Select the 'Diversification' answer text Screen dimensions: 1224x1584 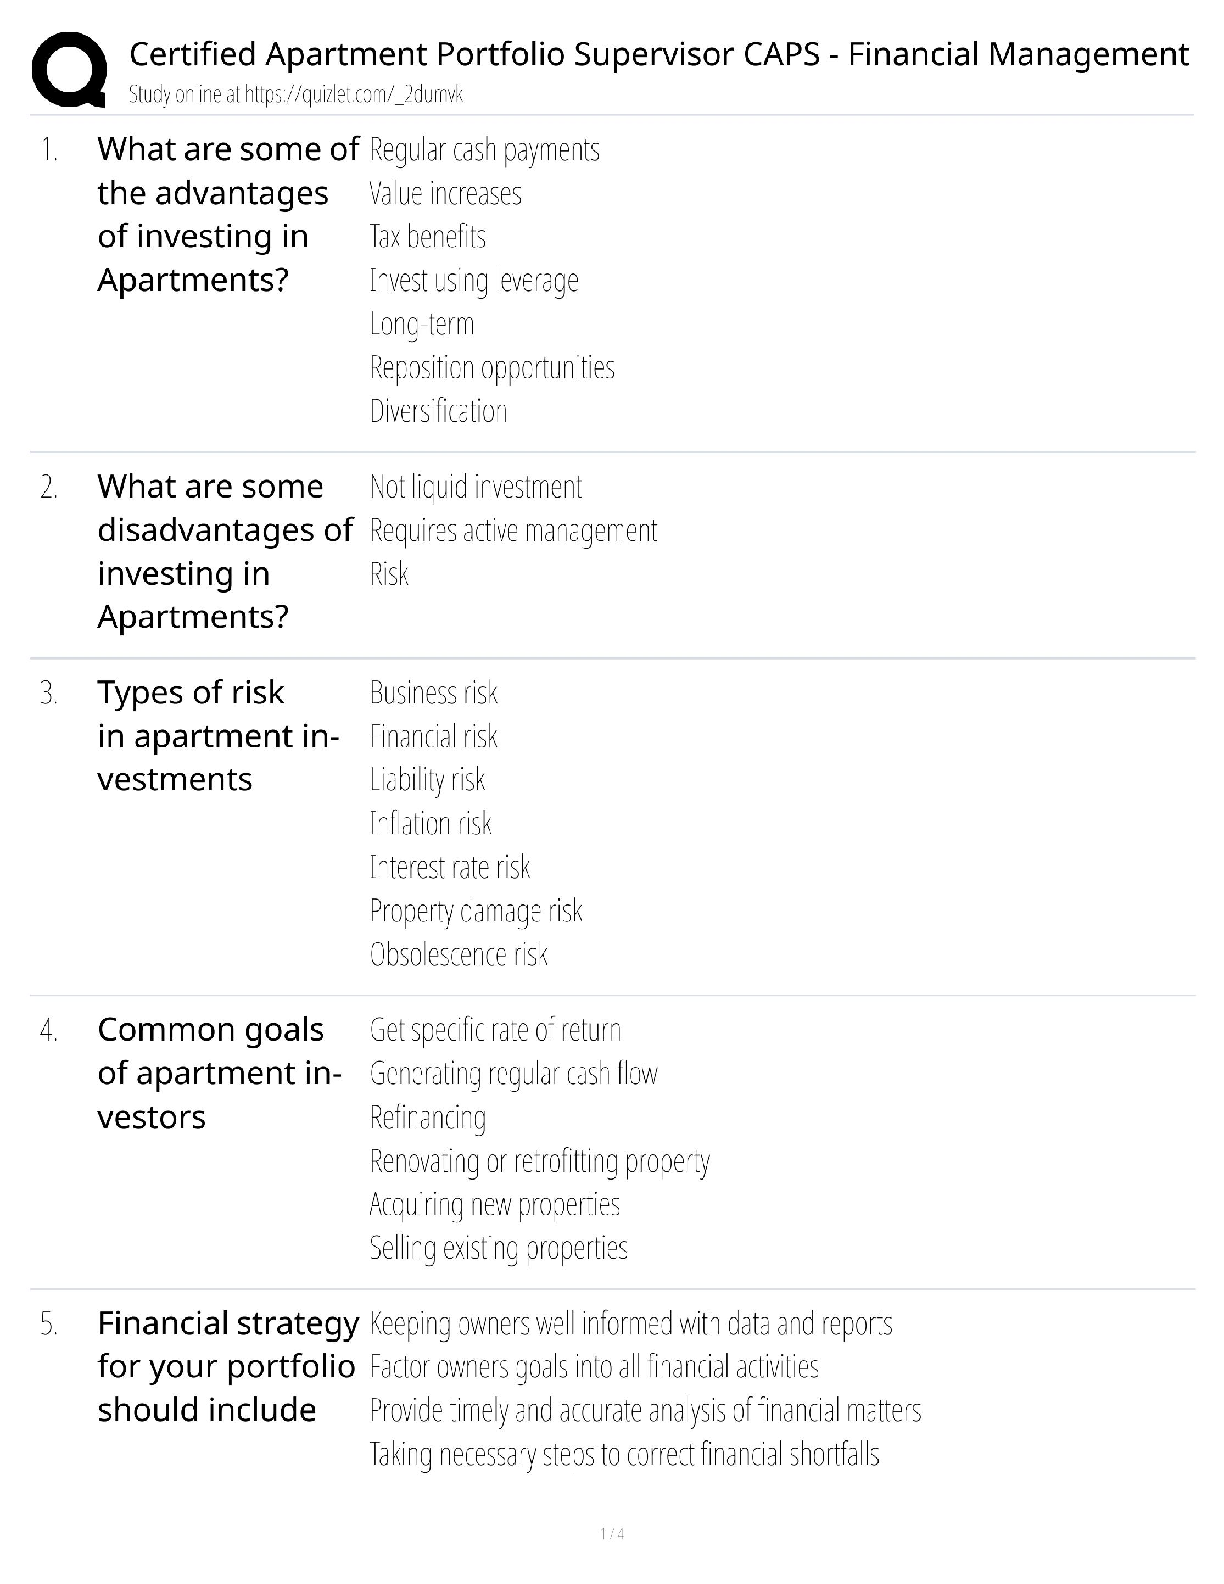coord(438,411)
